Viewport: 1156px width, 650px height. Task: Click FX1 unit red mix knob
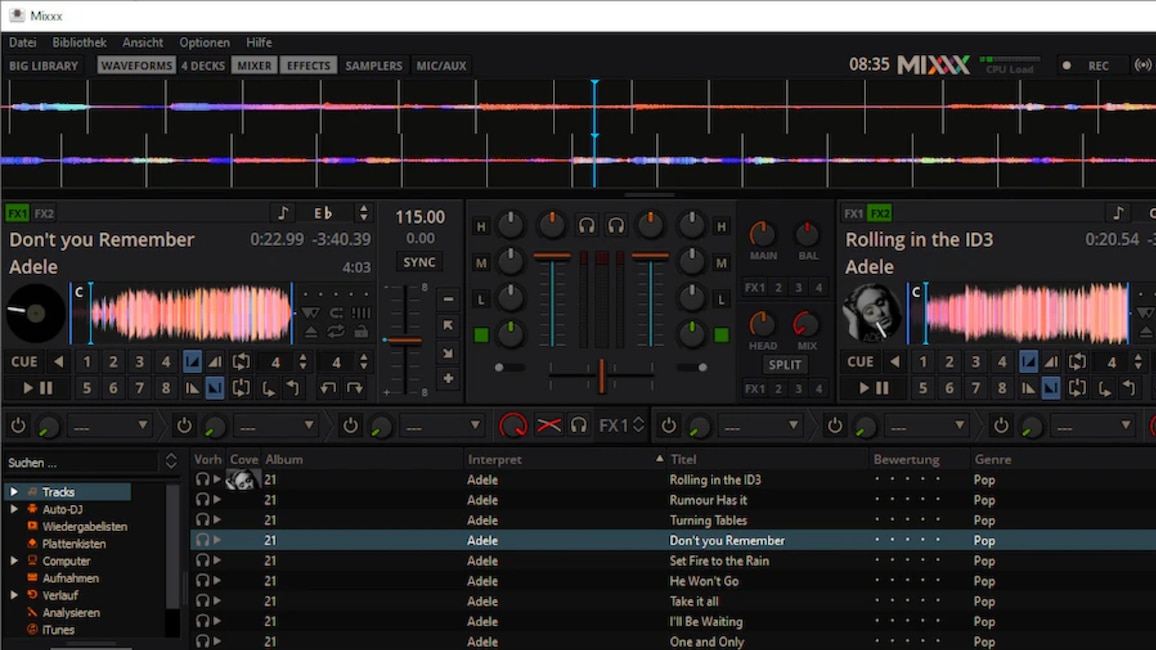tap(513, 425)
